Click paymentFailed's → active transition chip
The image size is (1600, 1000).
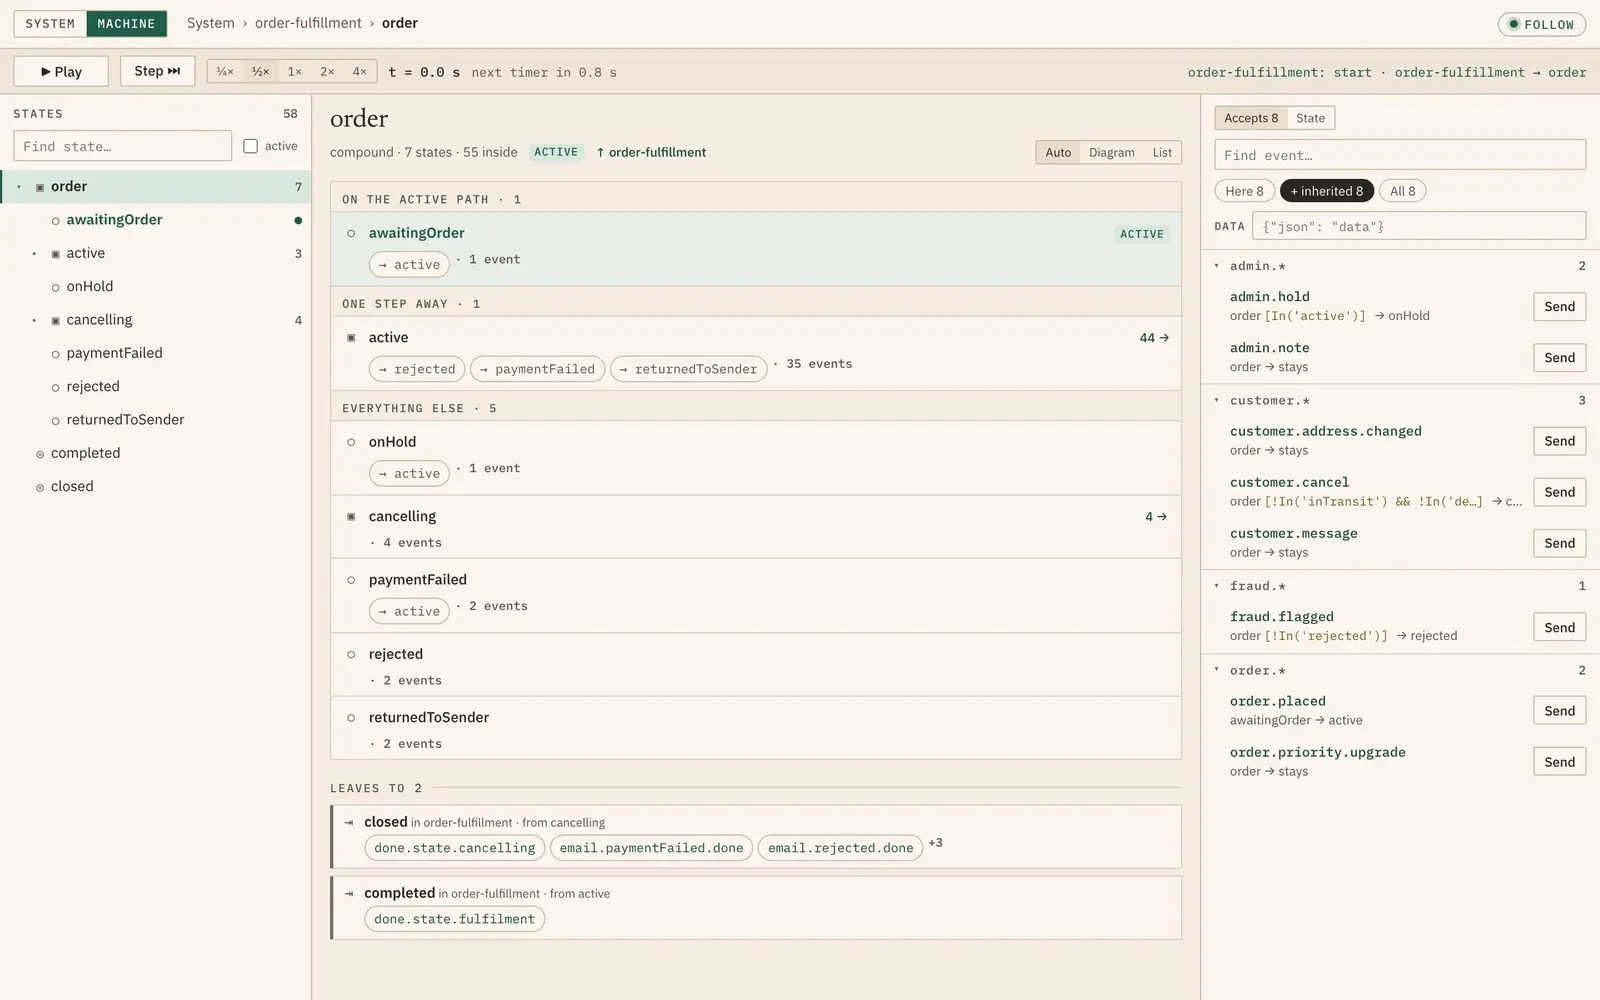[409, 612]
